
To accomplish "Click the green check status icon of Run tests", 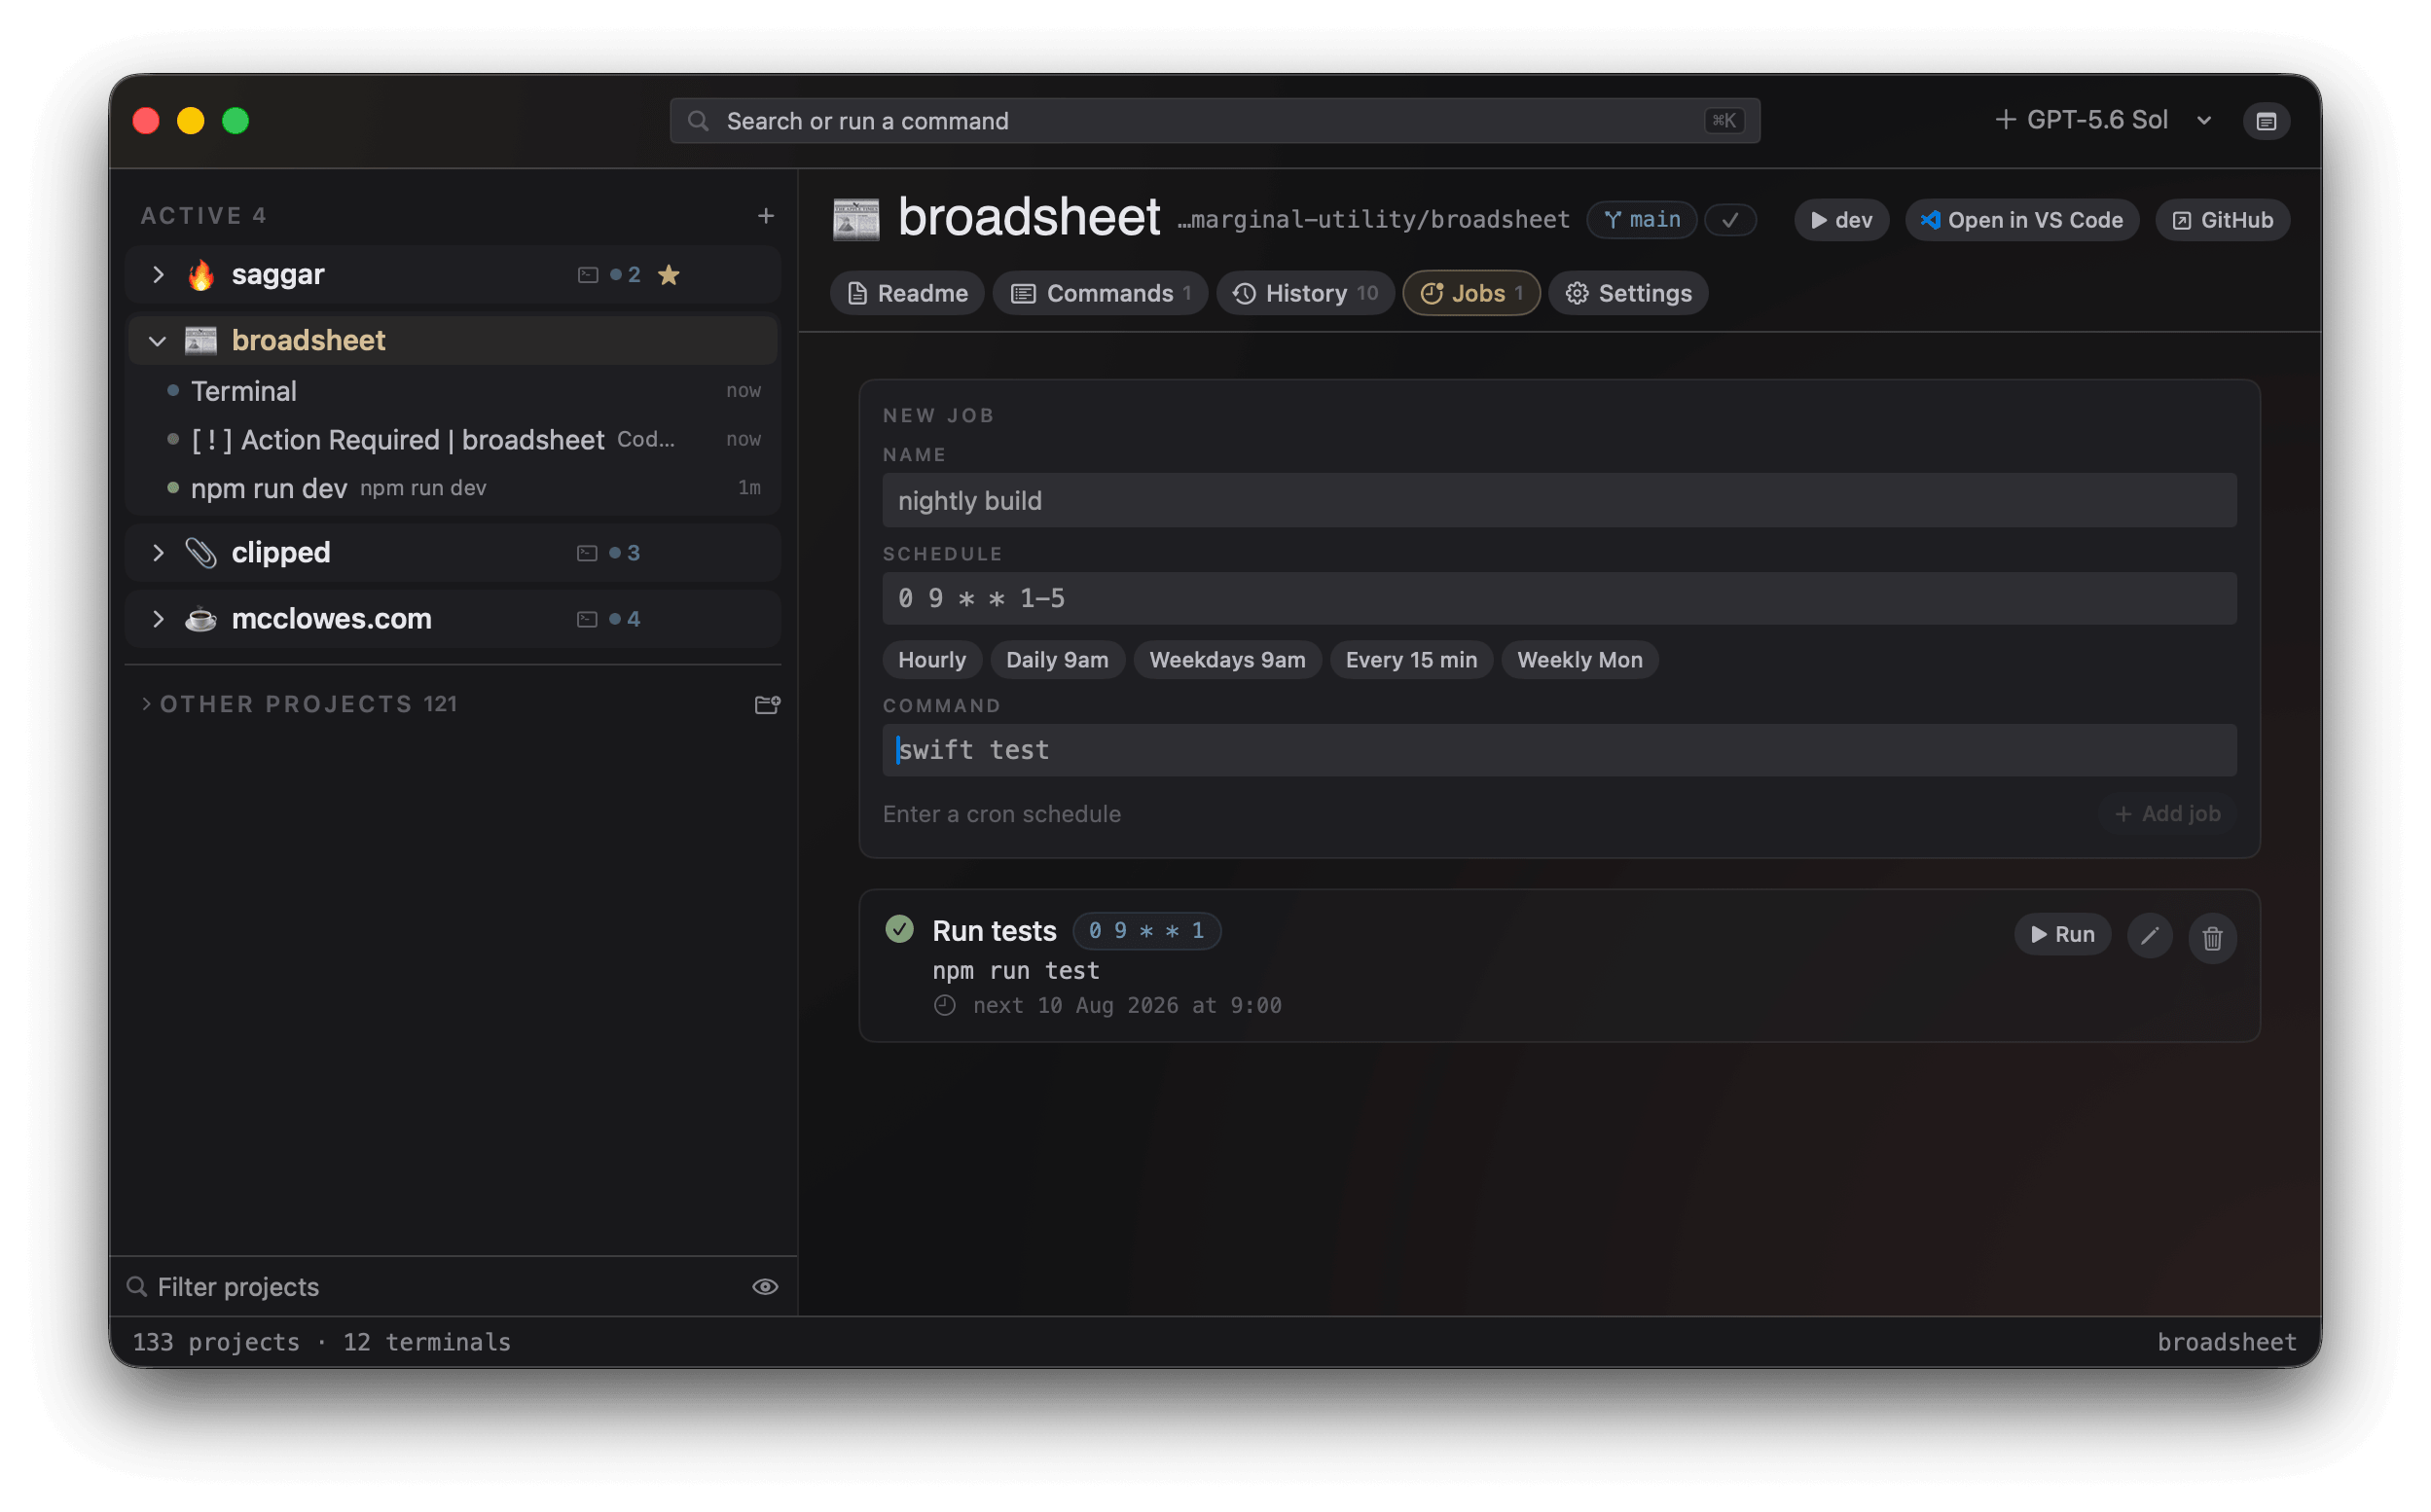I will click(899, 929).
